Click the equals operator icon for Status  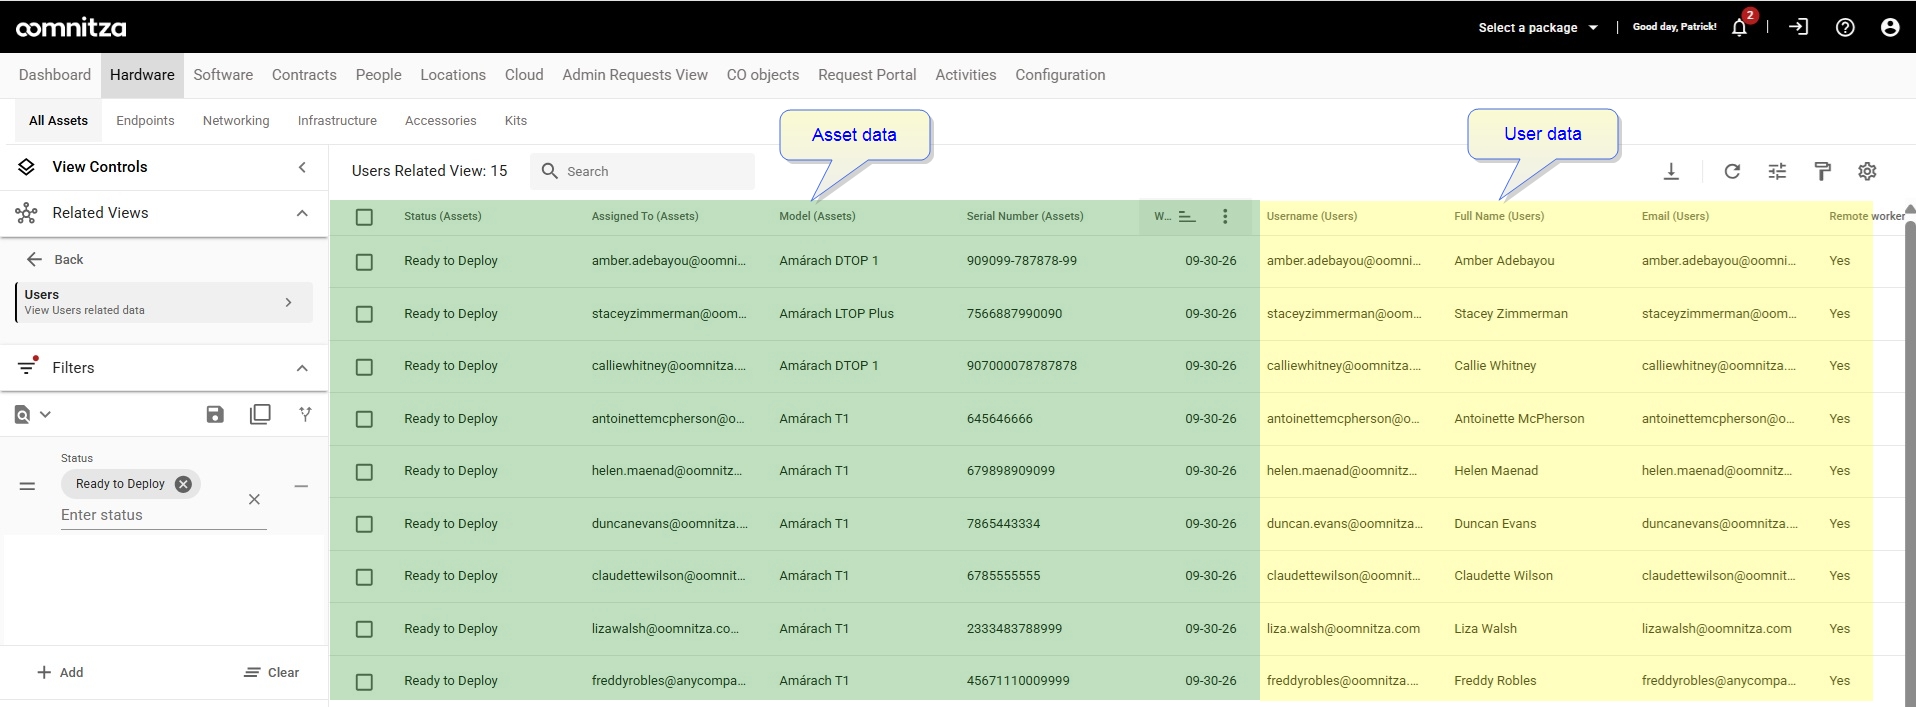tap(27, 486)
